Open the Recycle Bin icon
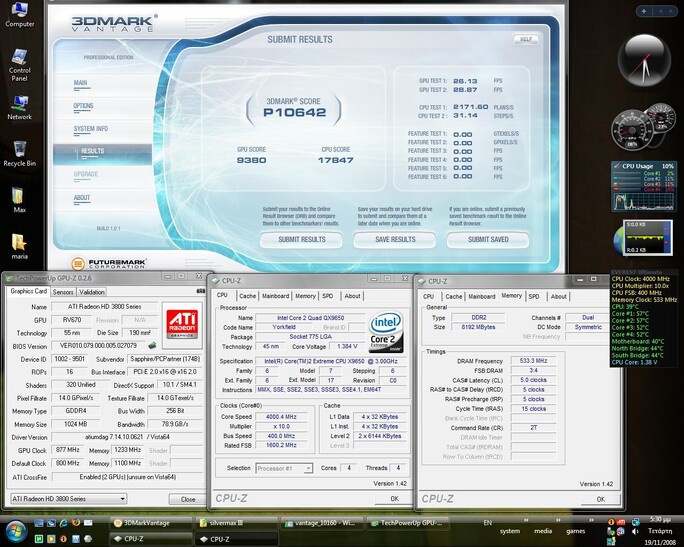The height and width of the screenshot is (547, 684). [x=19, y=154]
